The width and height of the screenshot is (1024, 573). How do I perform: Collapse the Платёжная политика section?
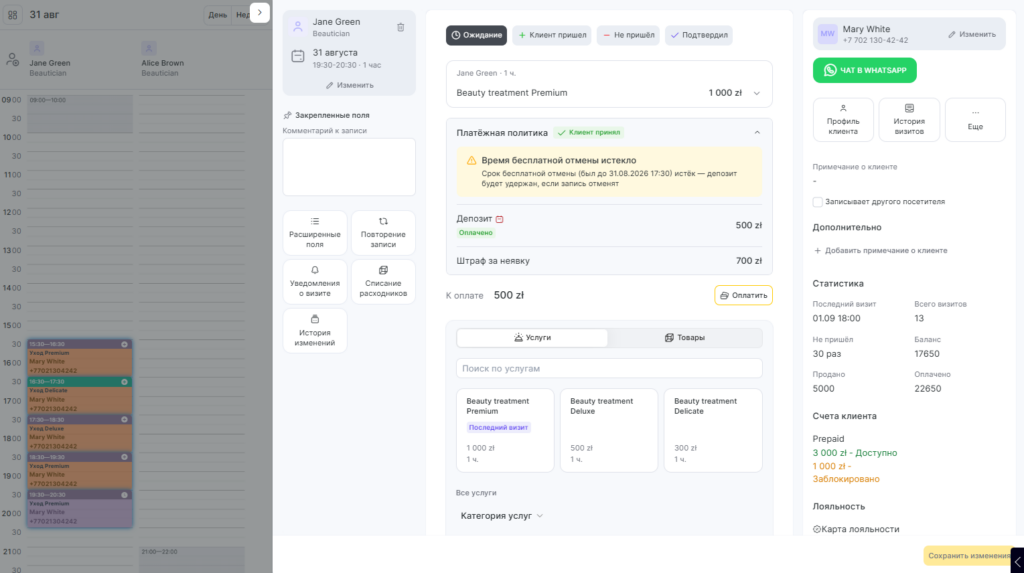(757, 133)
